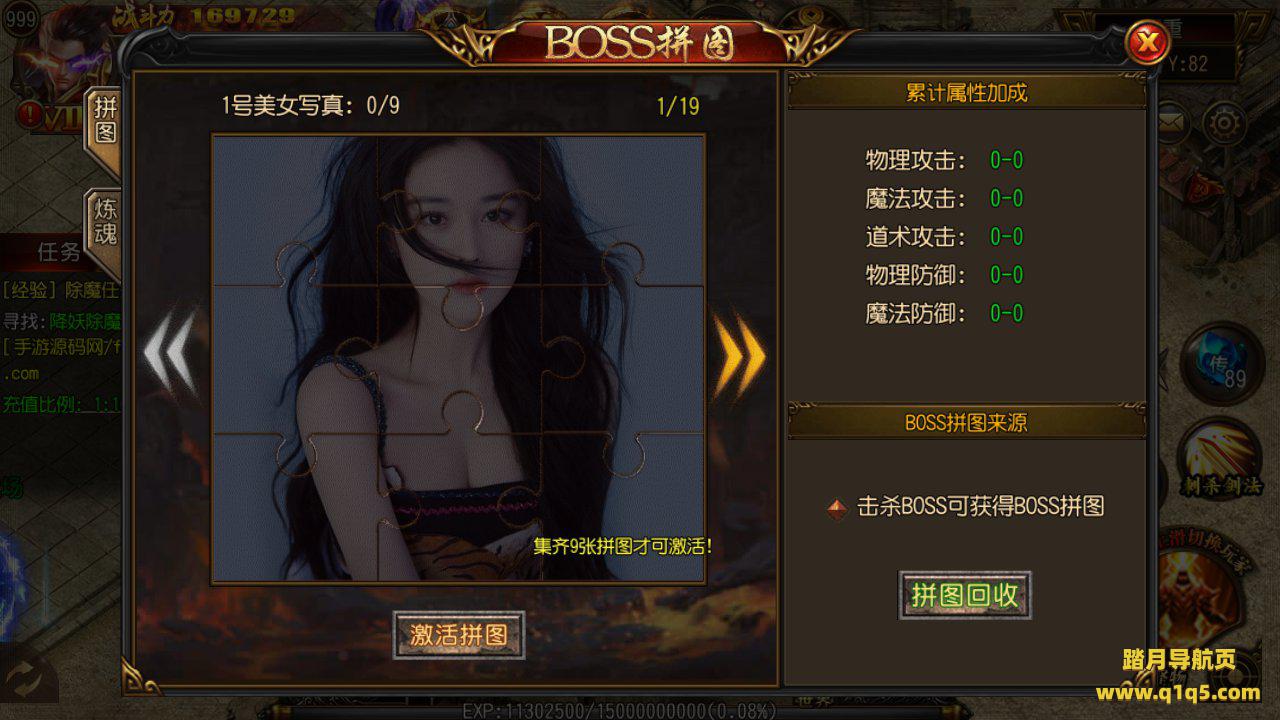
Task: Select the center puzzle piece
Action: [x=460, y=360]
